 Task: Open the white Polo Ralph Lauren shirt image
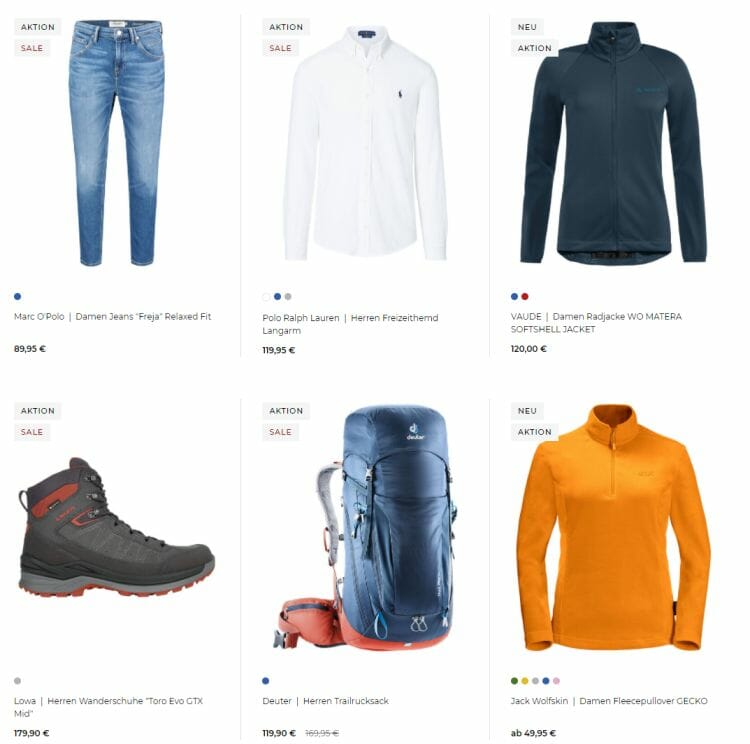point(366,144)
